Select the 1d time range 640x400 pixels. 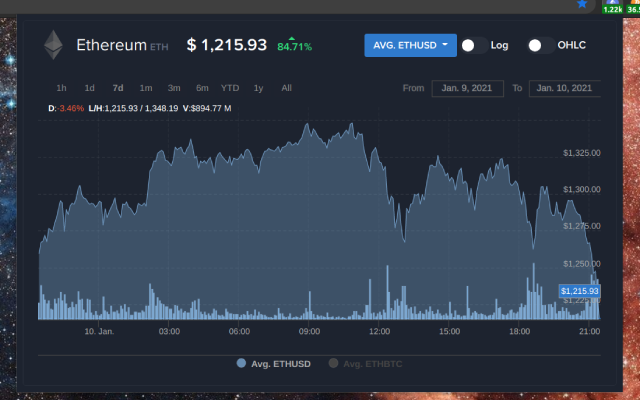pos(89,88)
